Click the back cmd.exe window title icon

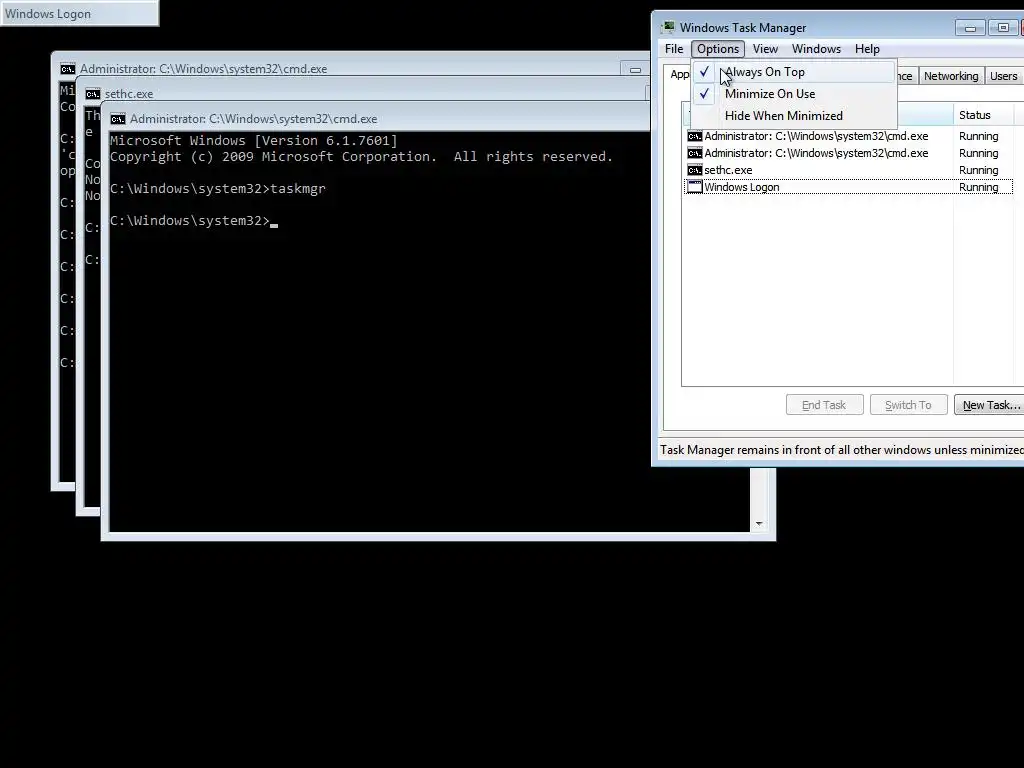(x=68, y=69)
